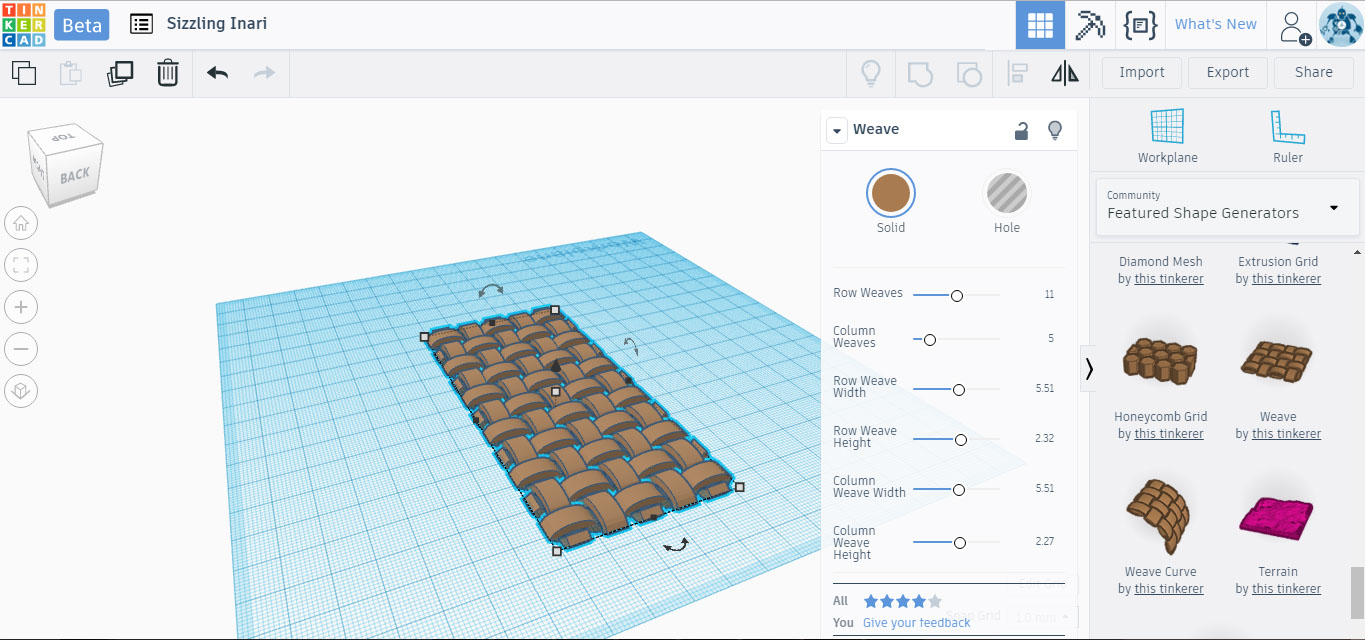Click the star rating
The height and width of the screenshot is (640, 1365).
pos(902,601)
